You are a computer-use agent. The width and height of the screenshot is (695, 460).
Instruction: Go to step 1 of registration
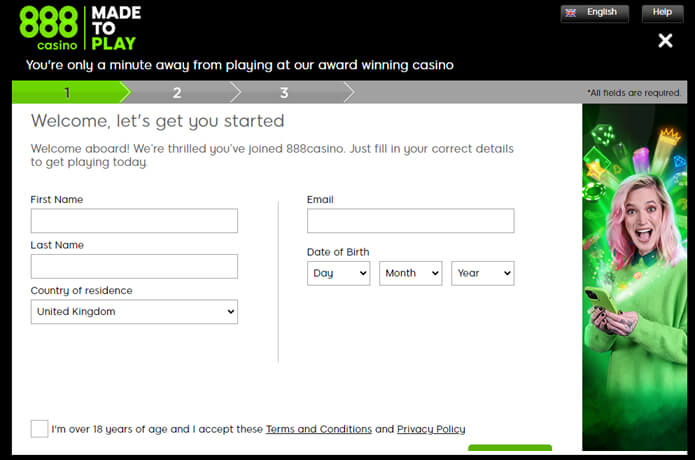point(67,93)
